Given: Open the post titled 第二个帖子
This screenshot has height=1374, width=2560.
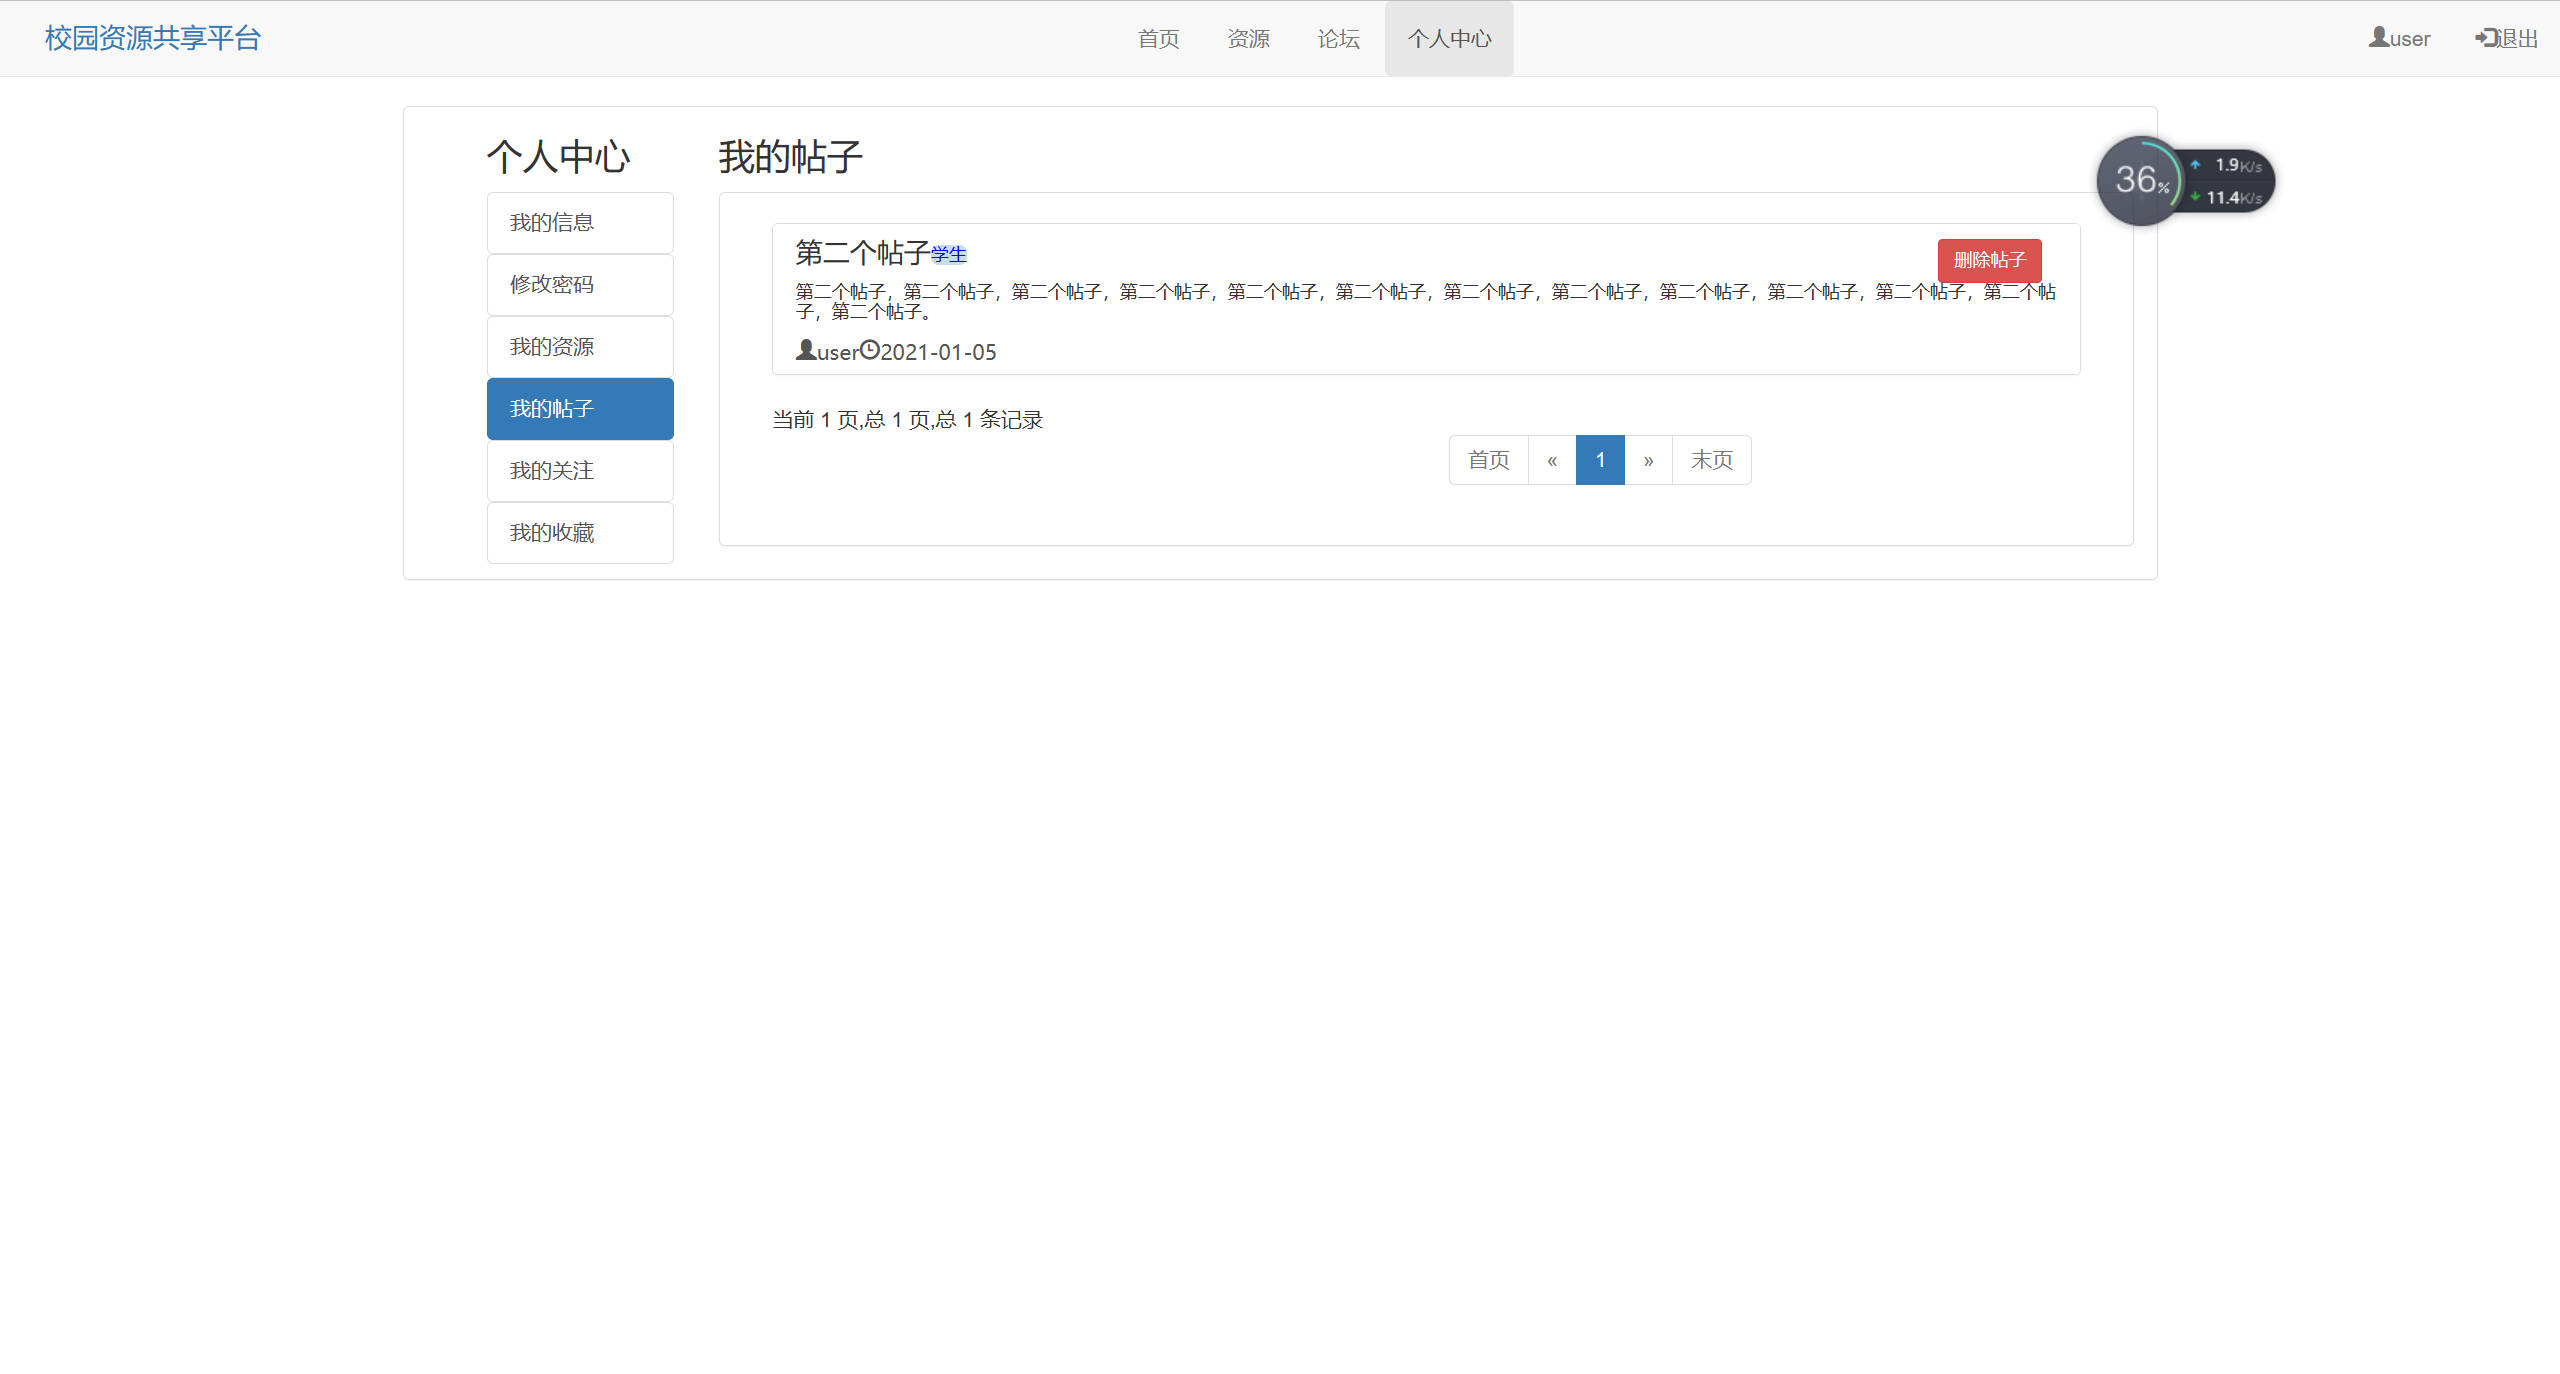Looking at the screenshot, I should (x=862, y=252).
